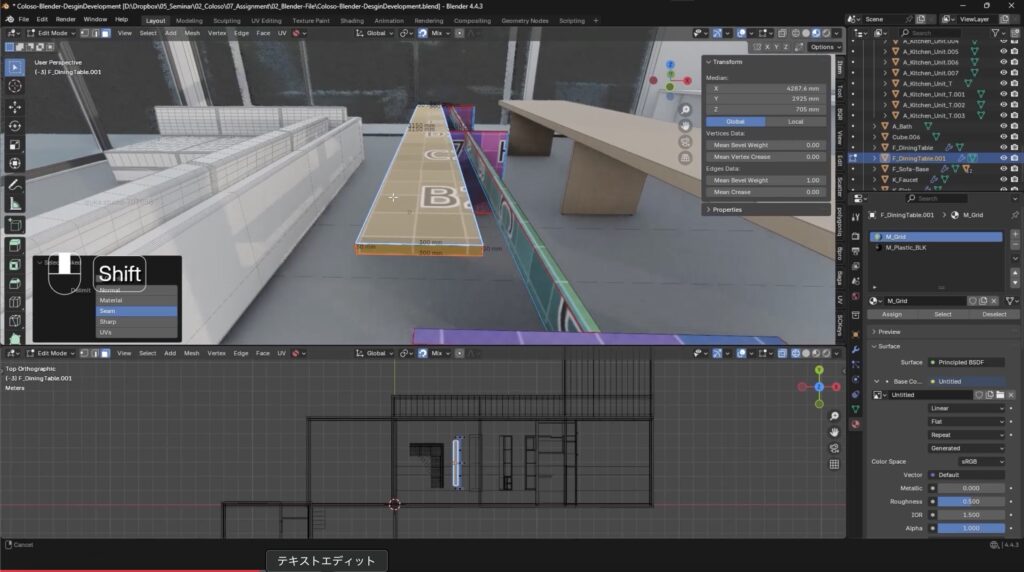Screen dimensions: 1024x572
Task: Toggle visibility of F_DiningTable.001
Action: [x=1004, y=158]
